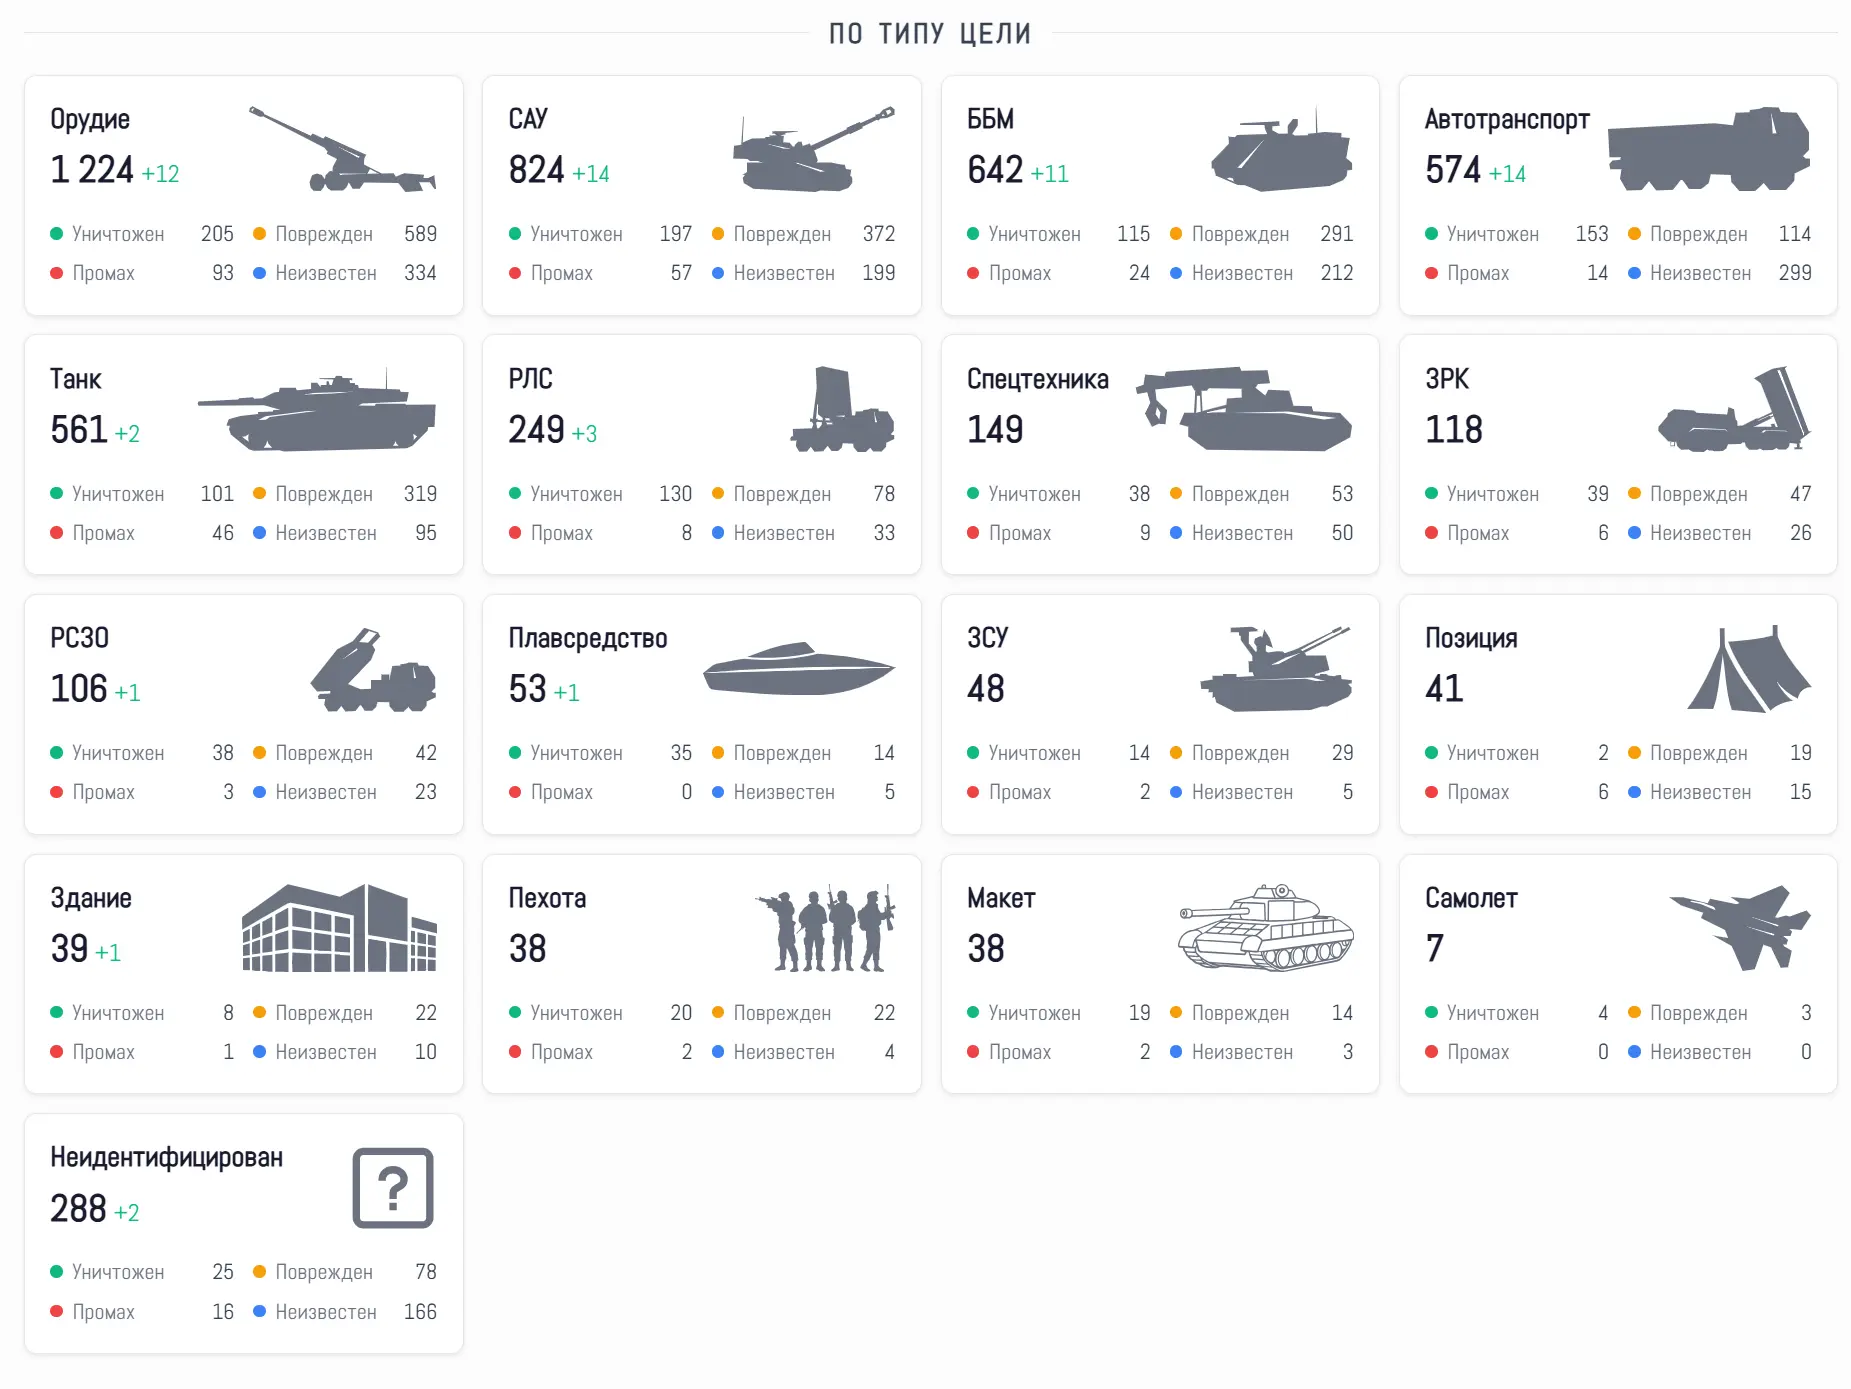Image resolution: width=1851 pixels, height=1389 pixels.
Task: Click the Поврежден label in the ЗРК card
Action: pos(1698,494)
